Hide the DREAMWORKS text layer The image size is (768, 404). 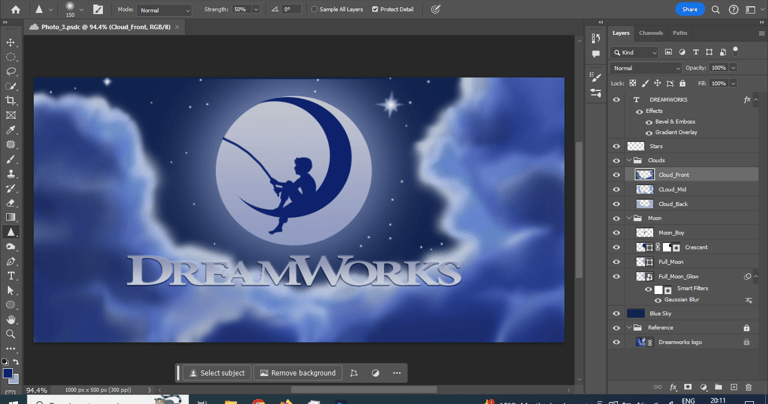pyautogui.click(x=616, y=99)
